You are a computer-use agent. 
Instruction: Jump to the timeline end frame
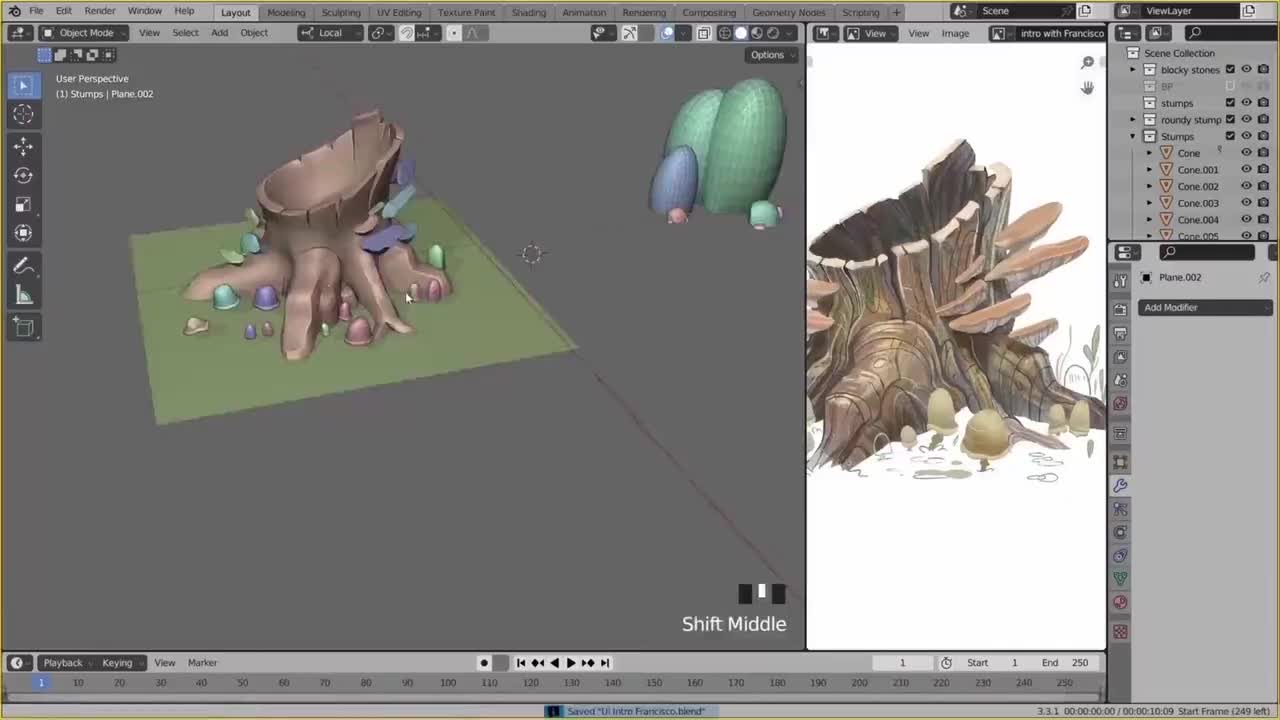click(604, 663)
